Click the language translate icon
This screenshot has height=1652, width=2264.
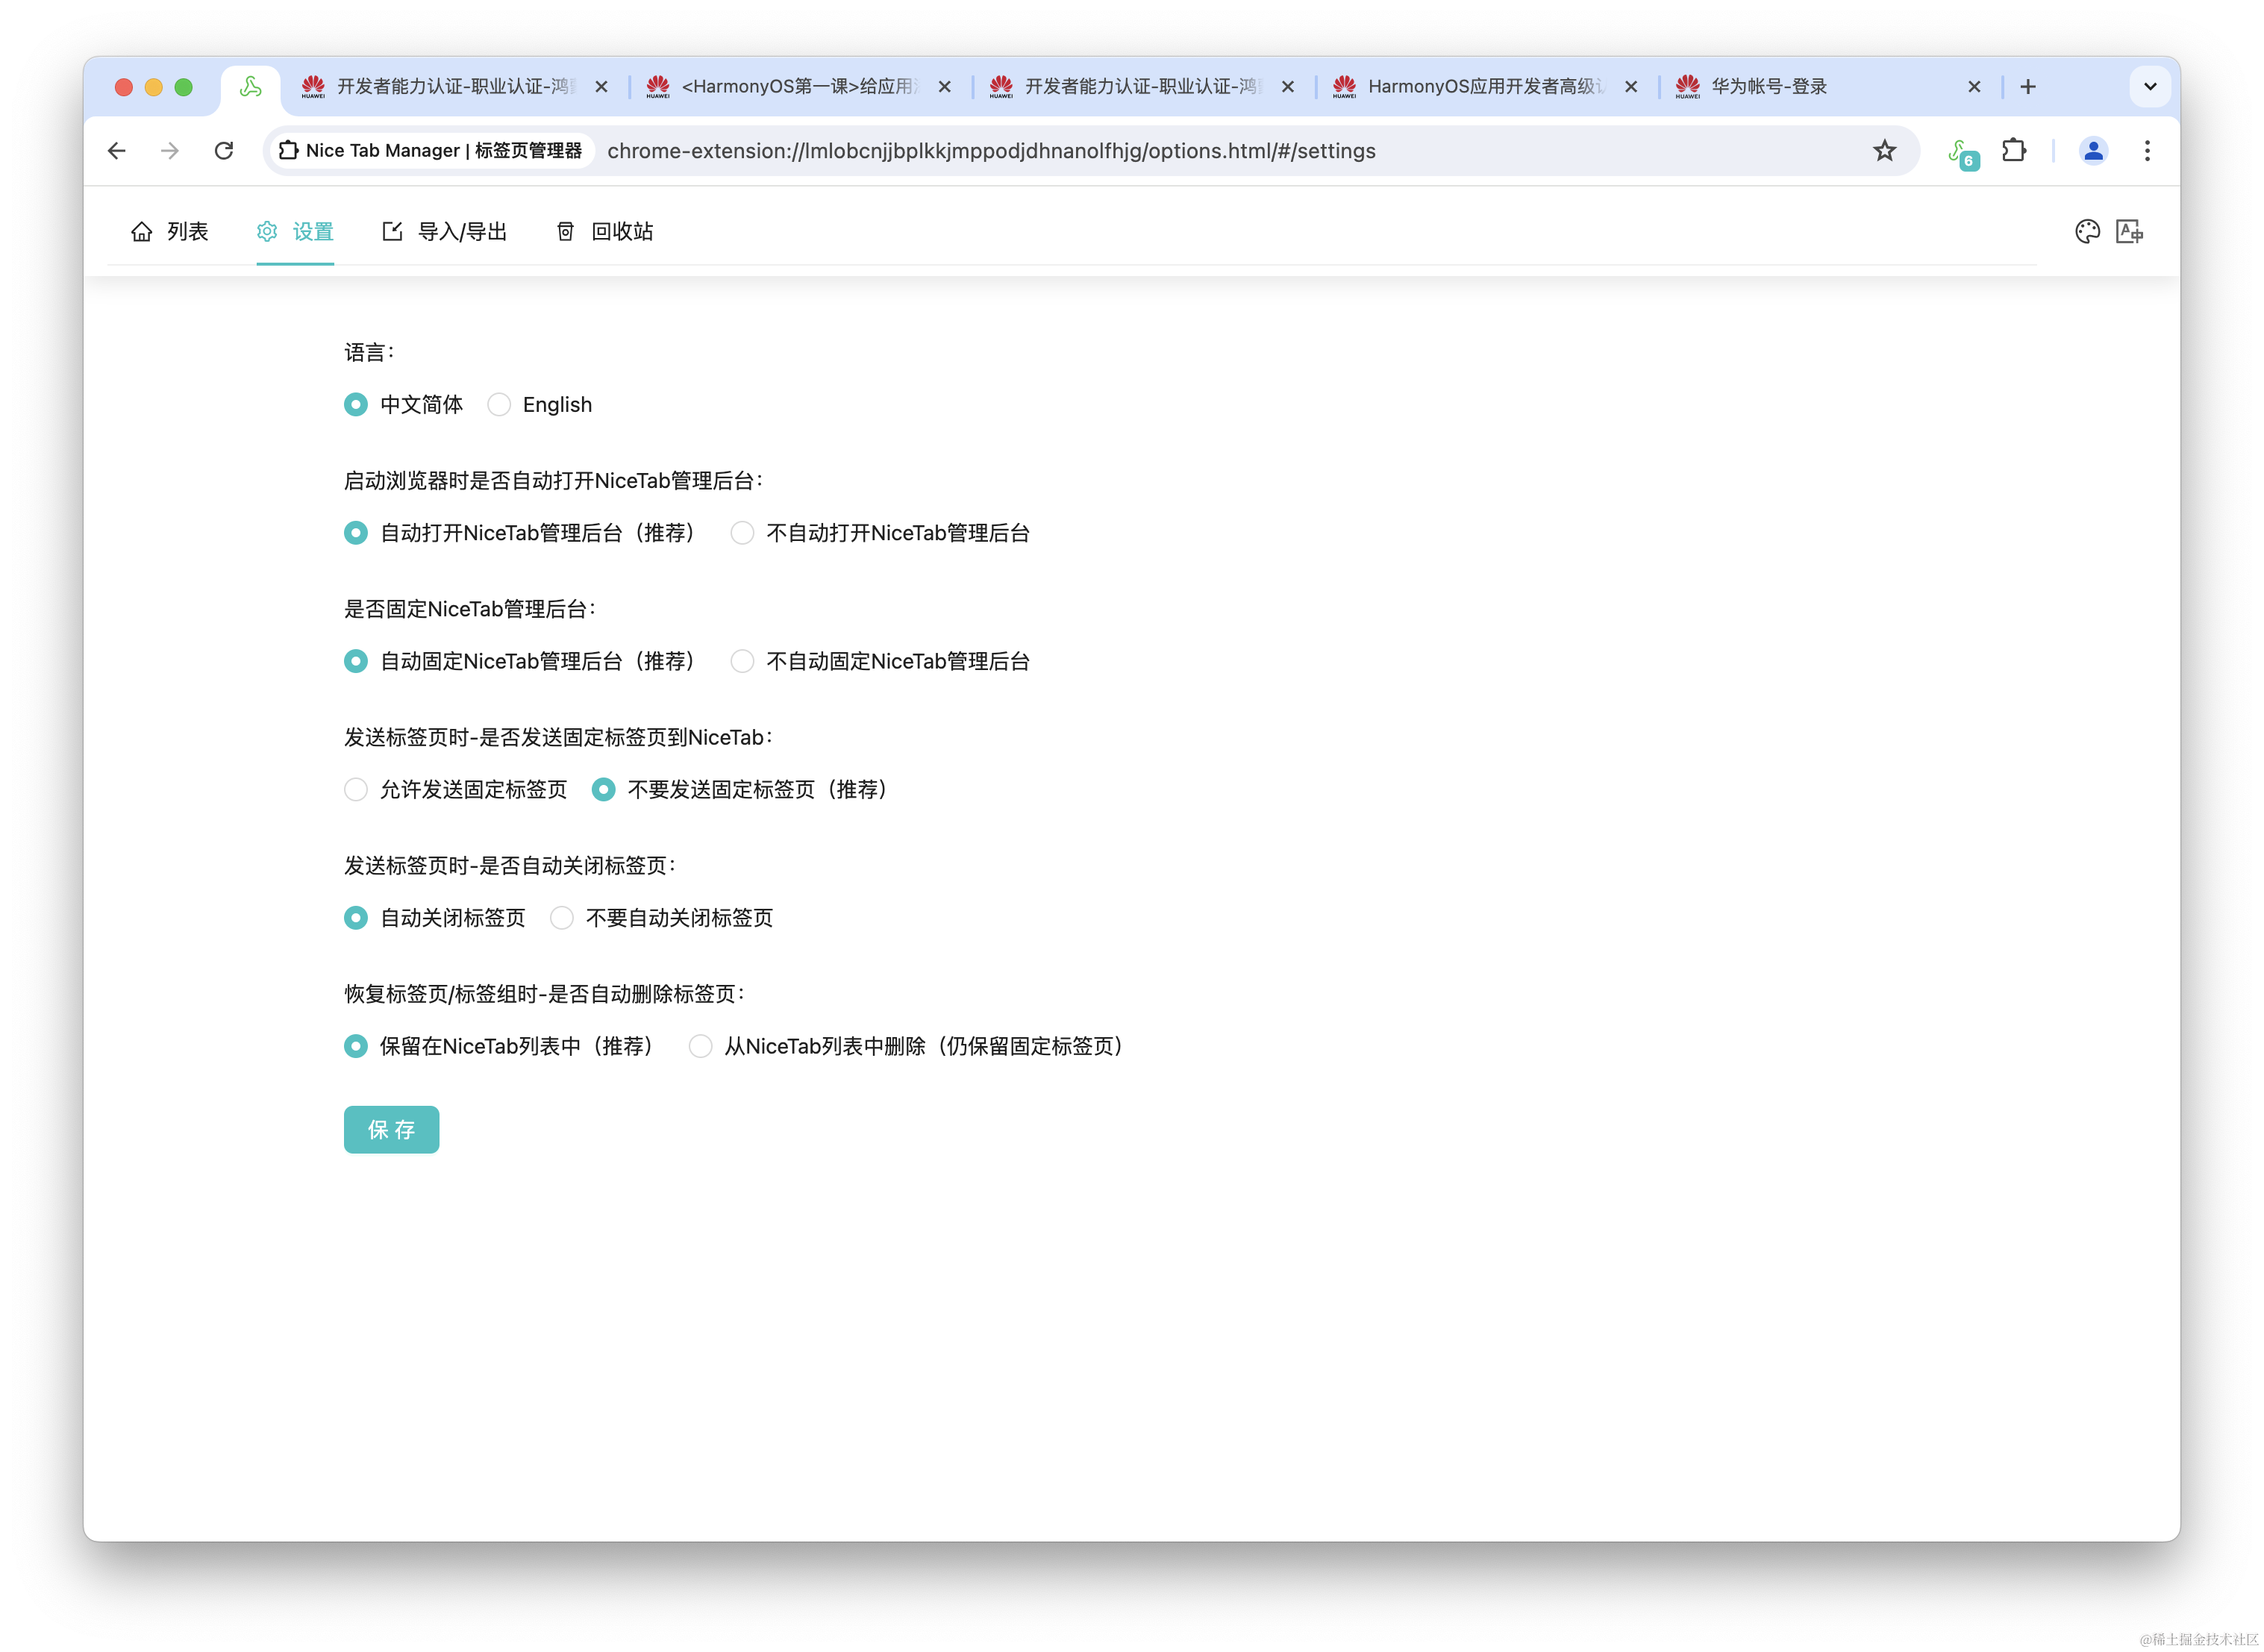[2130, 232]
